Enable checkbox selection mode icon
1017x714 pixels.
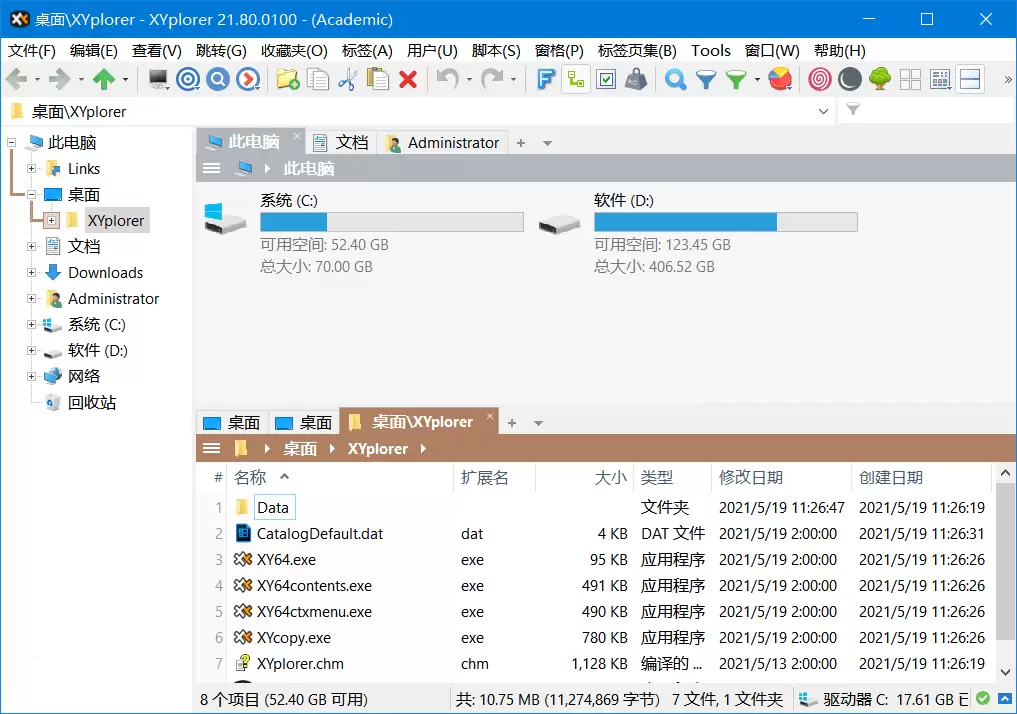coord(605,78)
